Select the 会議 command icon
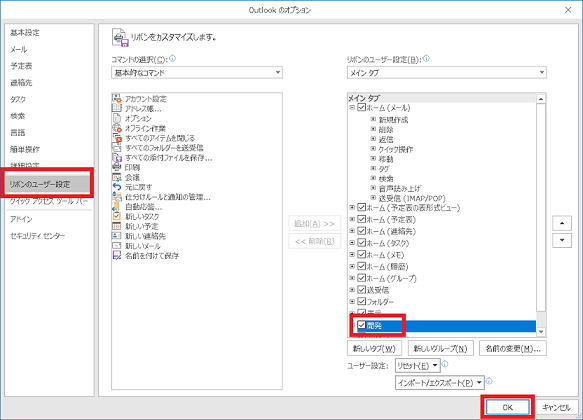This screenshot has width=583, height=420. pos(117,177)
